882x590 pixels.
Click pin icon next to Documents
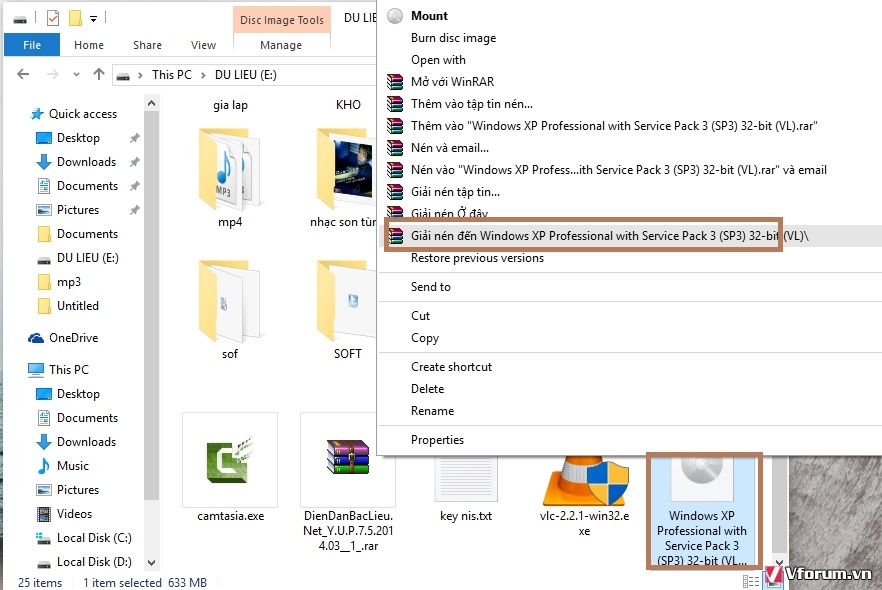point(134,186)
